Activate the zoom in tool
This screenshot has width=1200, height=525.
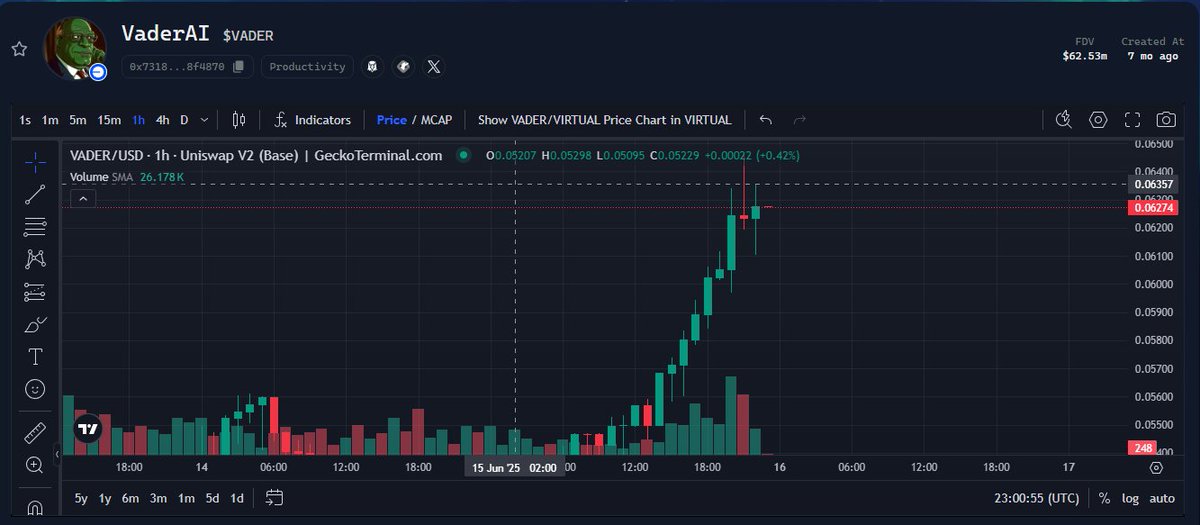pyautogui.click(x=35, y=465)
